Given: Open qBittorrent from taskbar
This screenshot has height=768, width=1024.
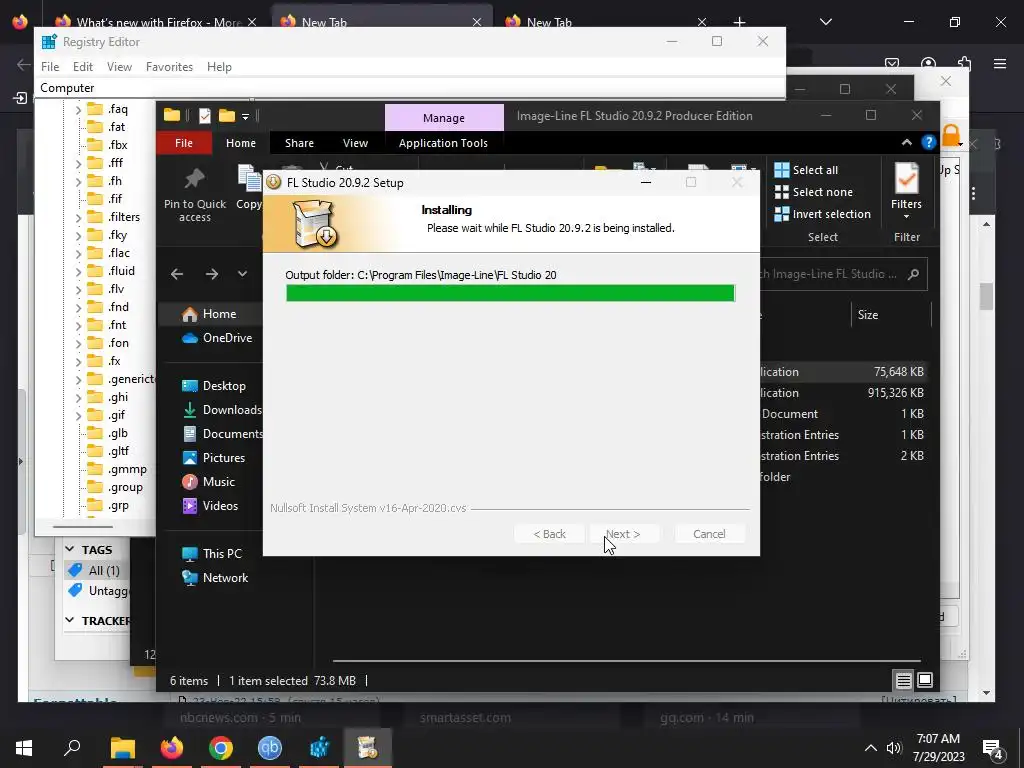Looking at the screenshot, I should 270,748.
